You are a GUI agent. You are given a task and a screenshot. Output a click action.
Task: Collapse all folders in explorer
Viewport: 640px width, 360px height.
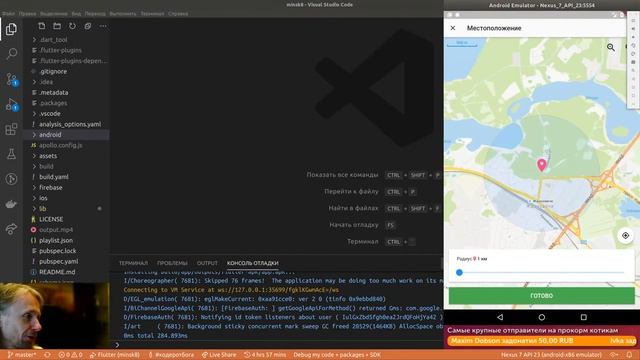click(x=88, y=26)
